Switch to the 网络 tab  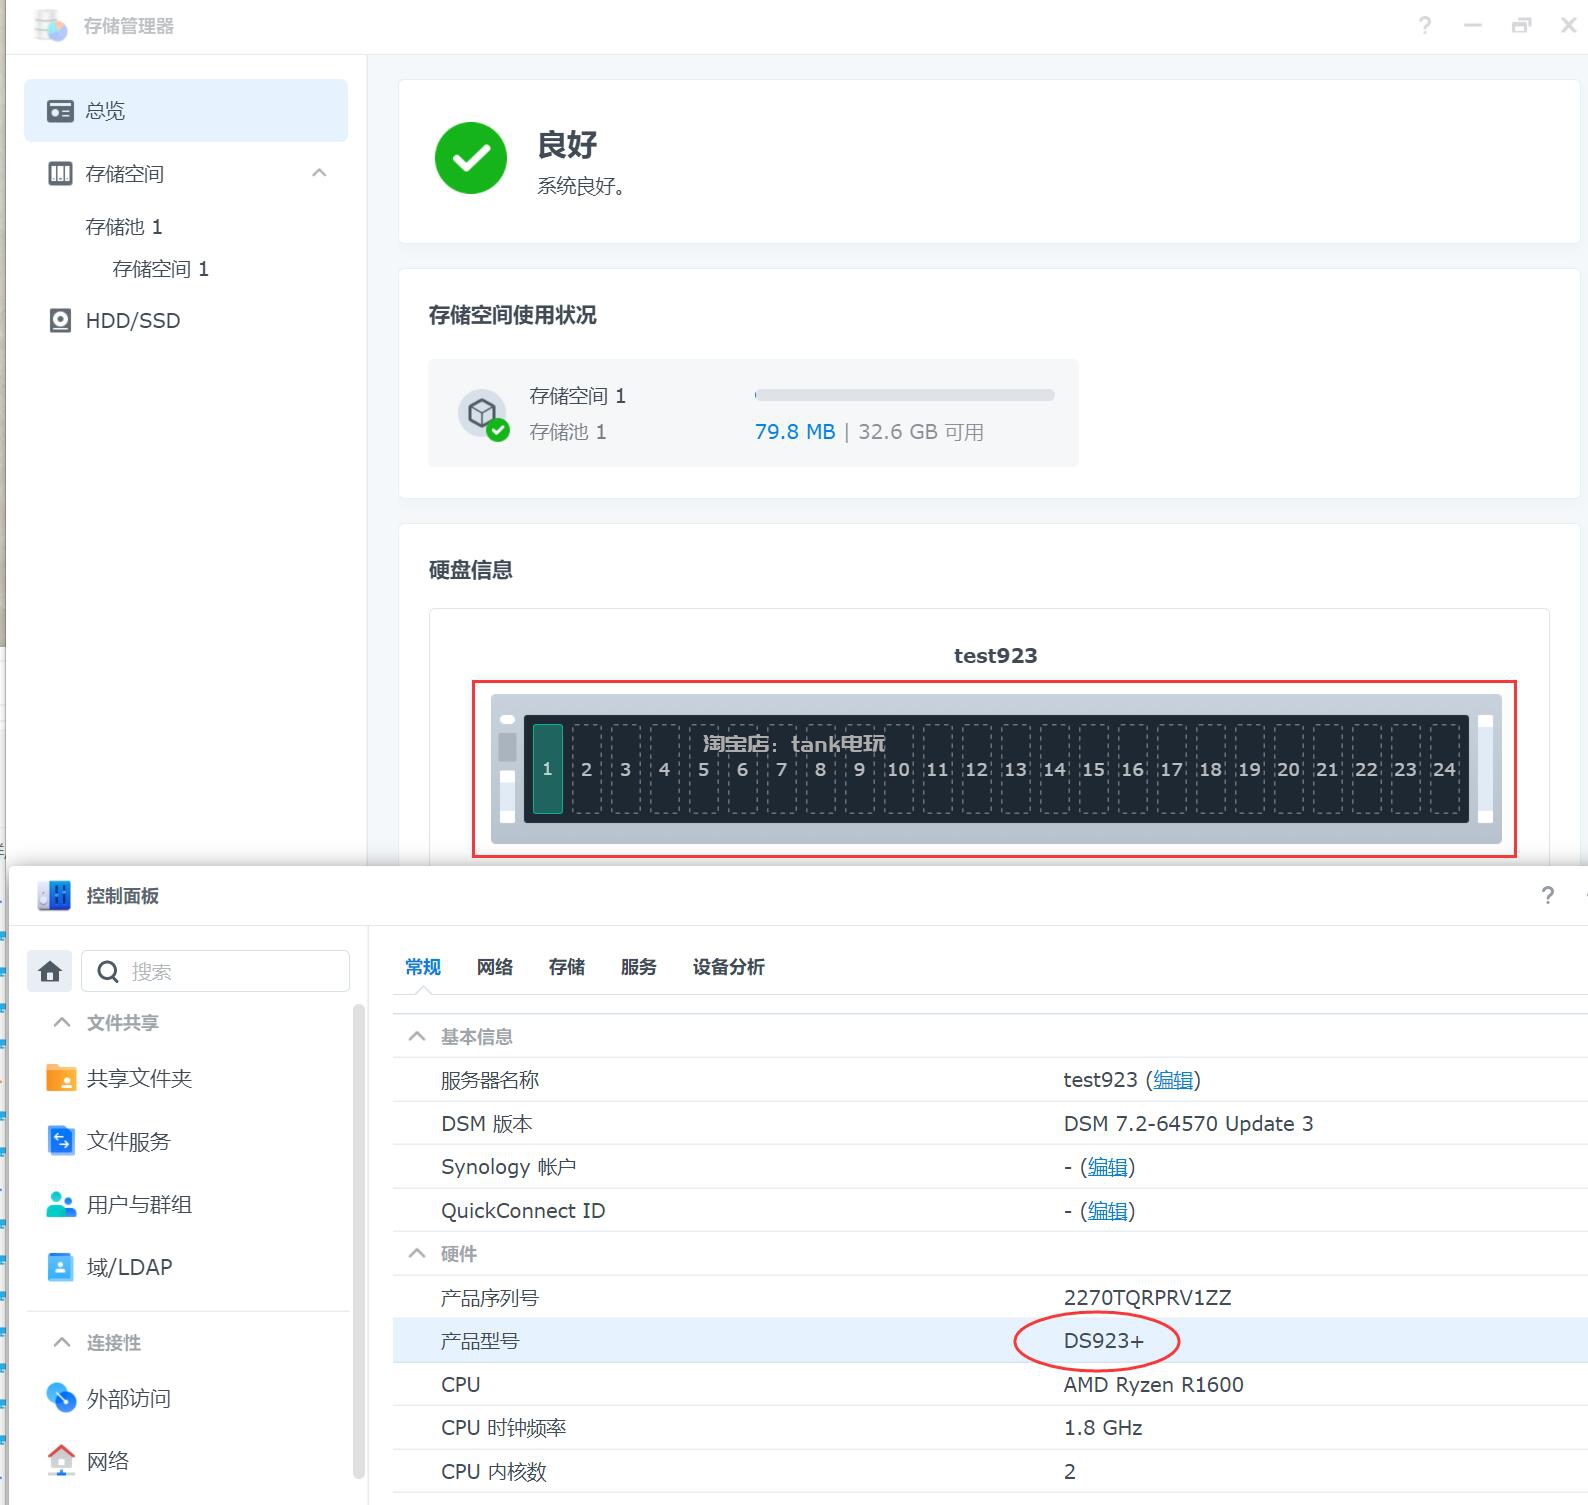click(x=494, y=967)
